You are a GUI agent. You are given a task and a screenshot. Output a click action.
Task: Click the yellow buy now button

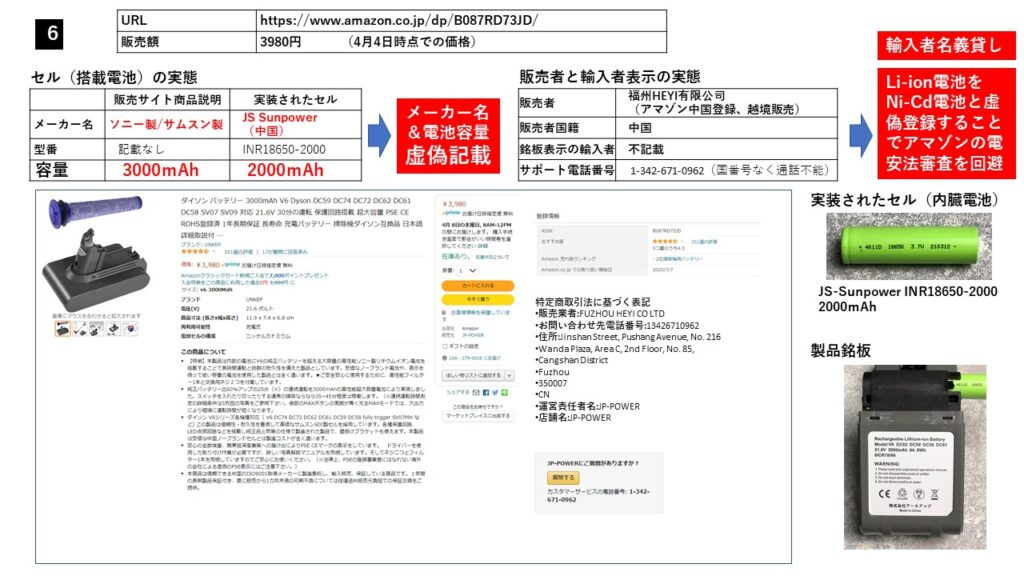[x=478, y=298]
